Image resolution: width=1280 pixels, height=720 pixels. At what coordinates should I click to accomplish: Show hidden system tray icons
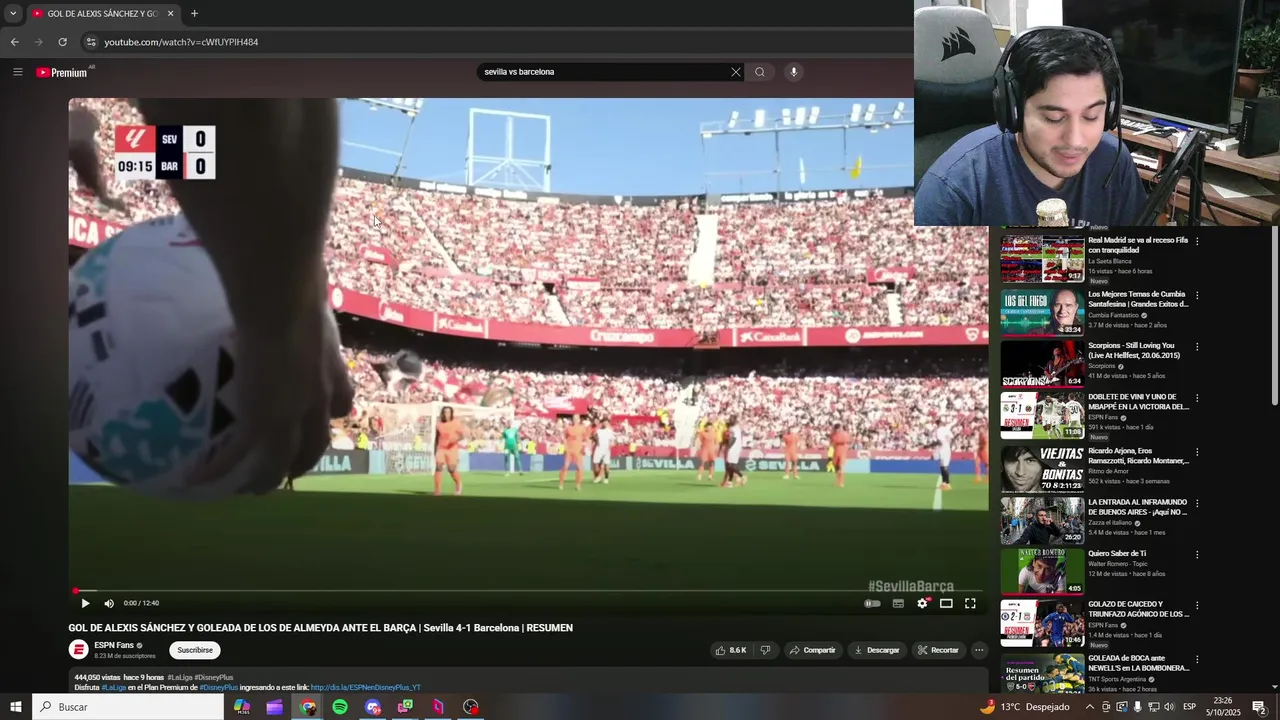pos(1090,707)
